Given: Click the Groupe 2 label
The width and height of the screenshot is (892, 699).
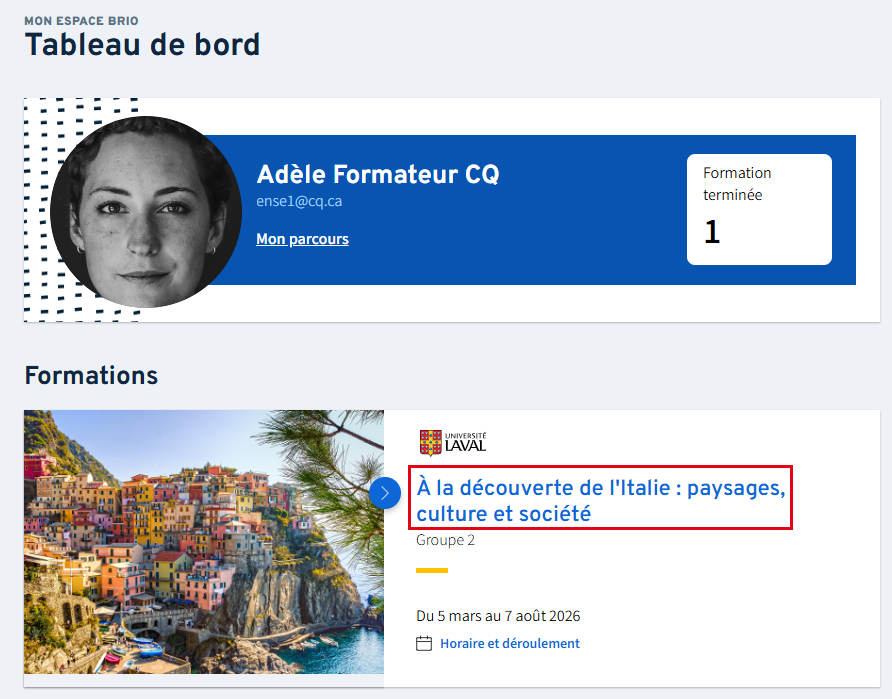Looking at the screenshot, I should point(445,540).
